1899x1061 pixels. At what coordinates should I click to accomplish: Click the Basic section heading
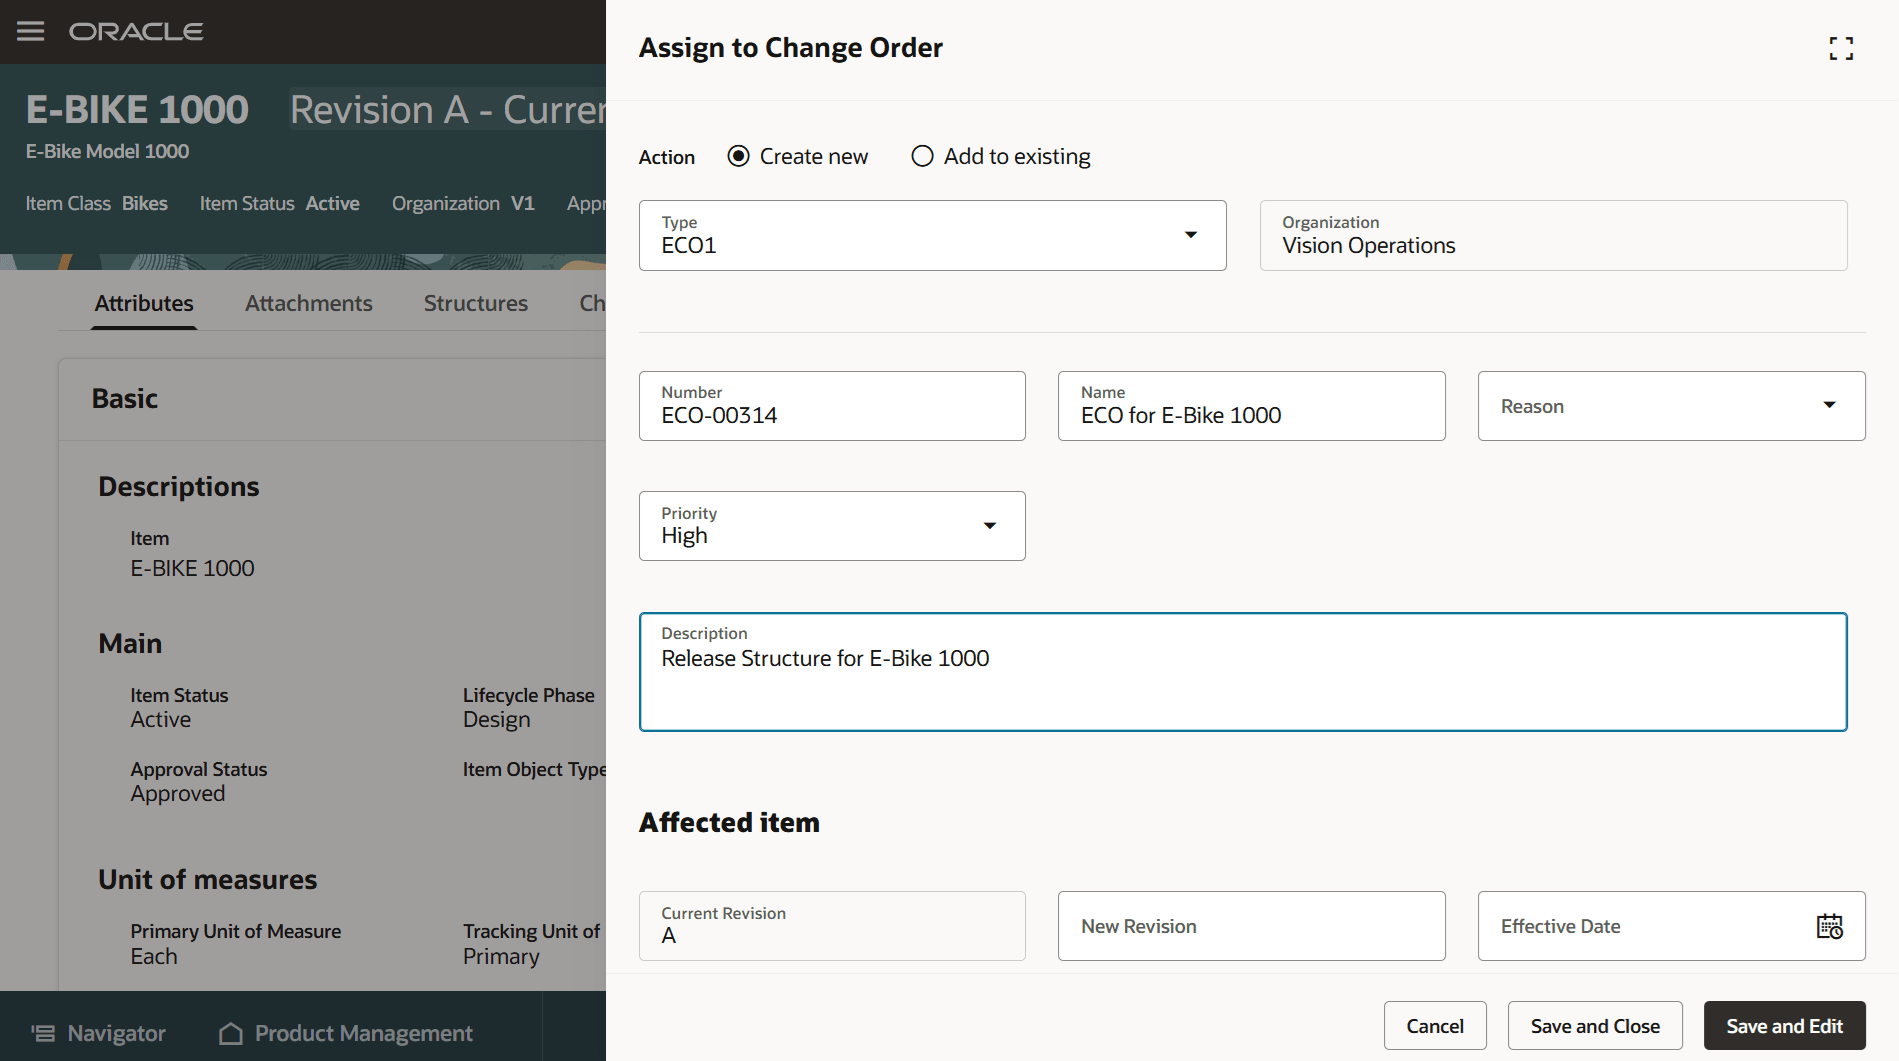(x=125, y=399)
